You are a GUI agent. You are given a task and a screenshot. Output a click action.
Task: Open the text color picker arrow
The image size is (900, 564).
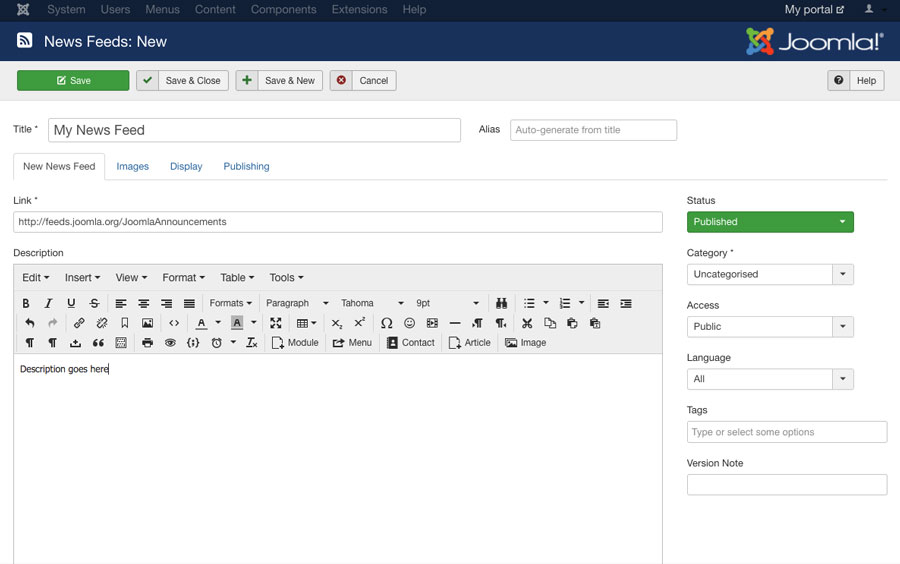218,323
